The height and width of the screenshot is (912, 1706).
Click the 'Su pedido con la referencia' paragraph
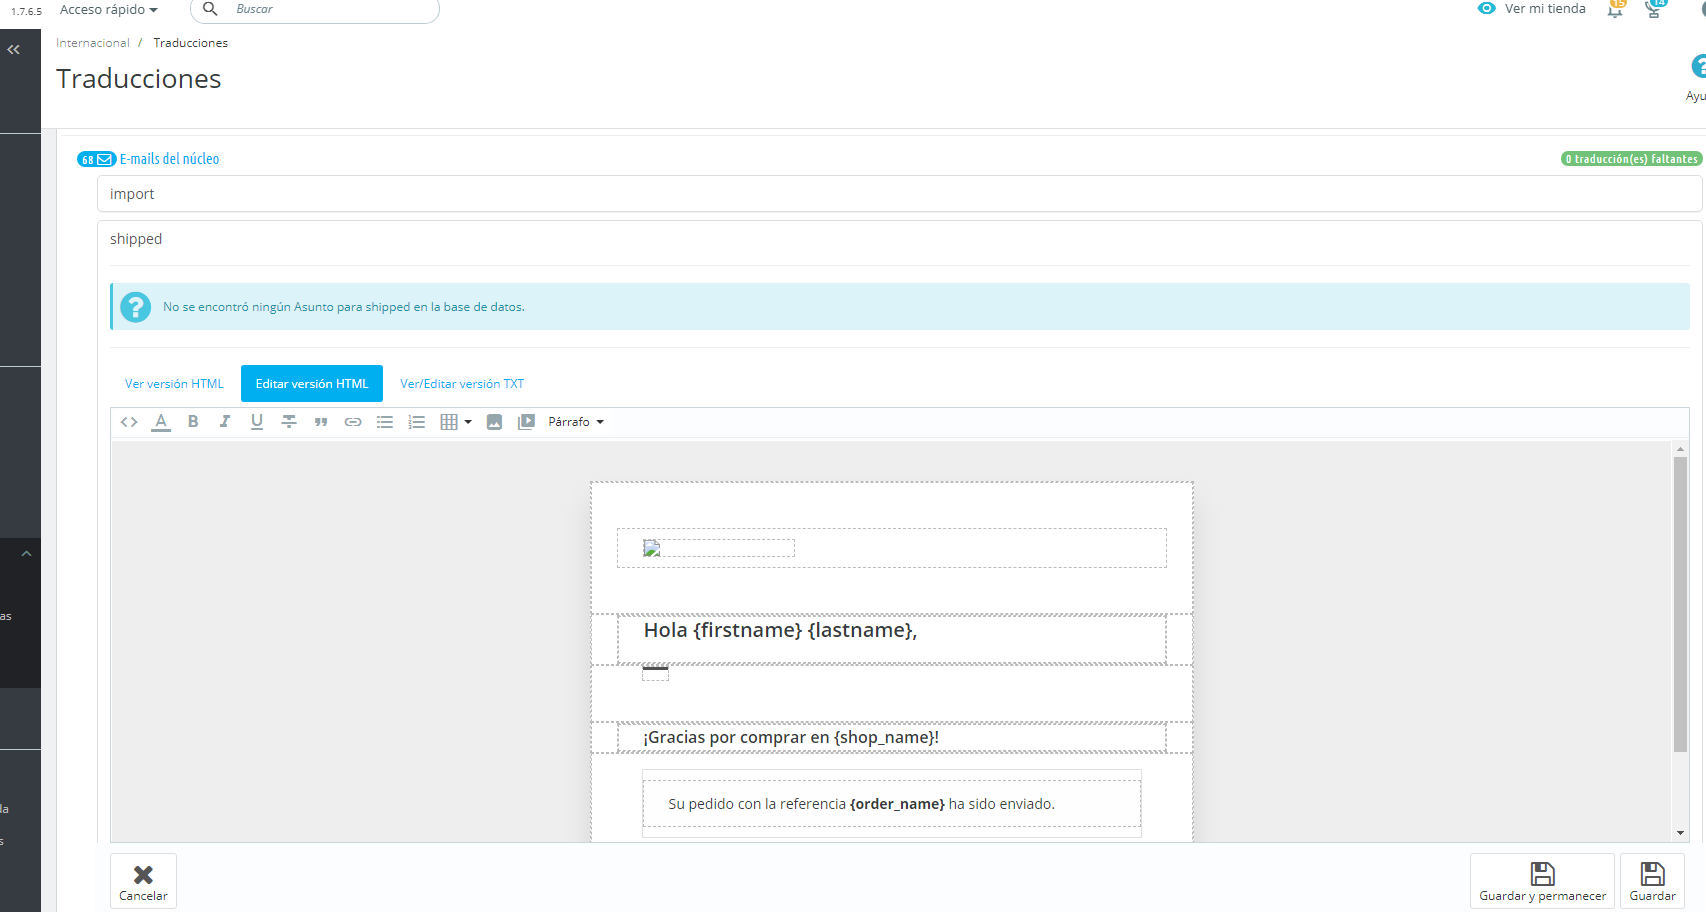861,804
